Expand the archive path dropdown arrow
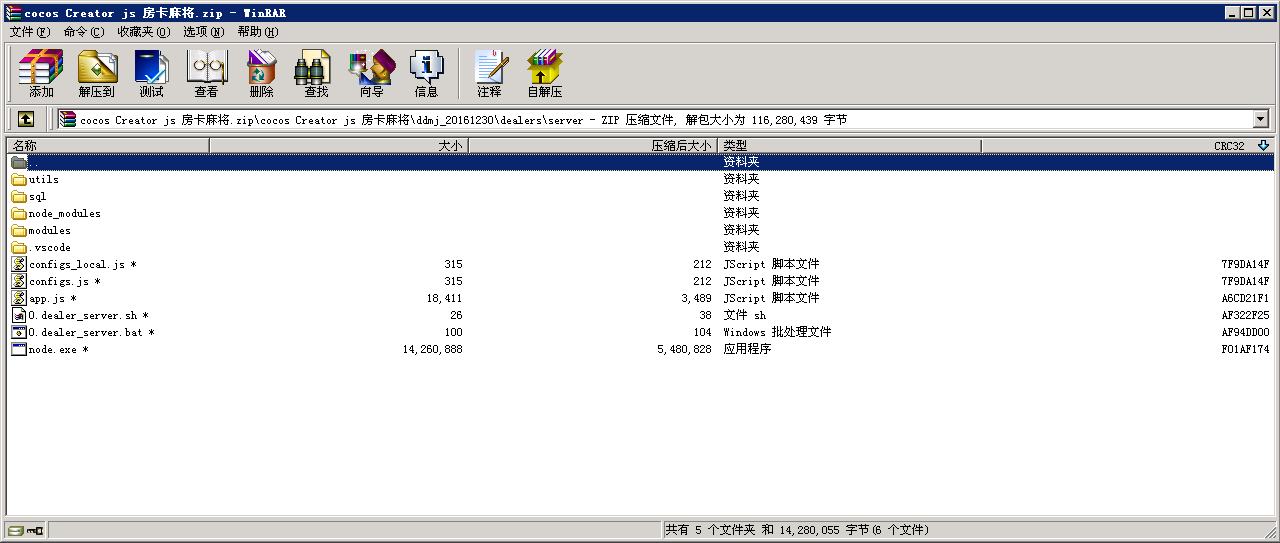Screen dimensions: 1280x543 (1260, 119)
